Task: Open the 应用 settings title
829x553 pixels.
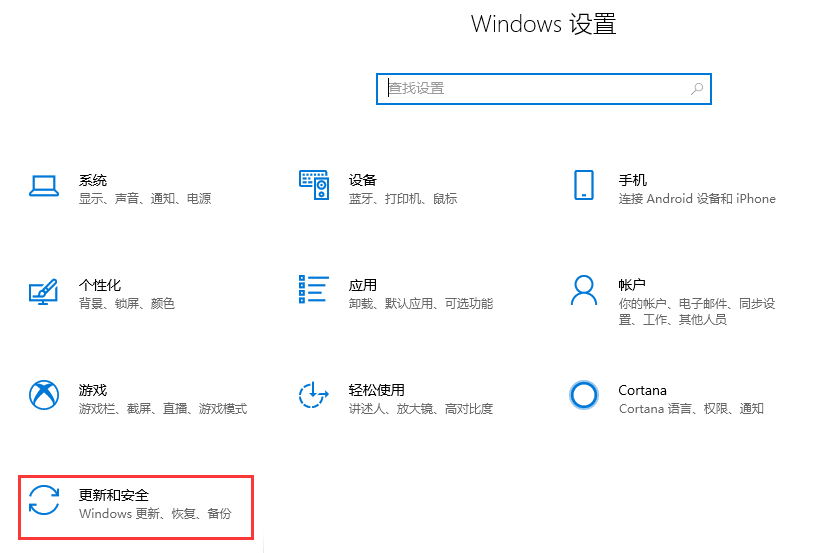Action: [363, 285]
